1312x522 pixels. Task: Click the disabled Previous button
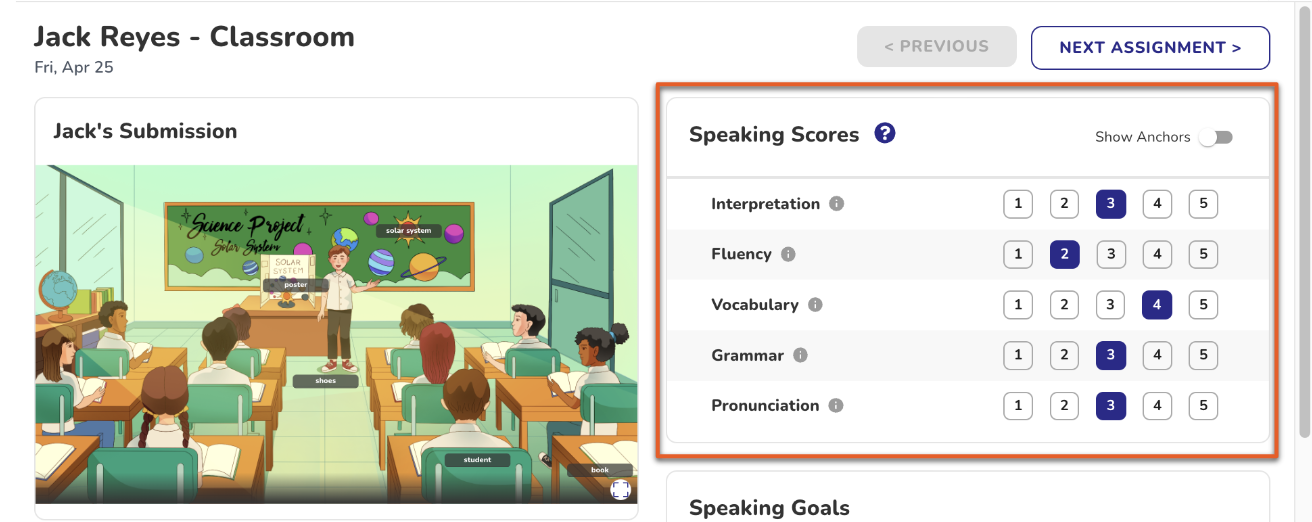pos(936,46)
